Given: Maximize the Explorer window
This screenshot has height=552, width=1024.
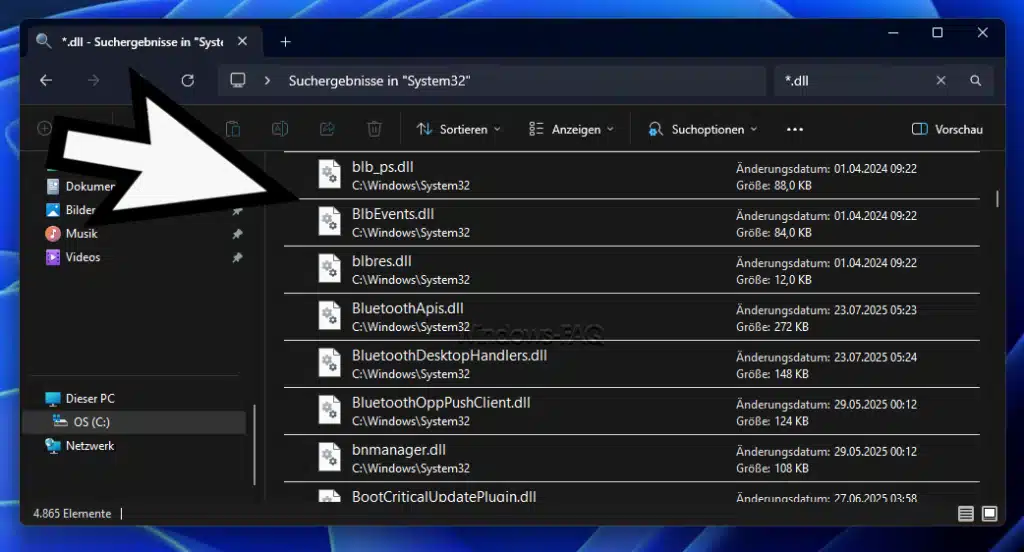Looking at the screenshot, I should tap(937, 33).
